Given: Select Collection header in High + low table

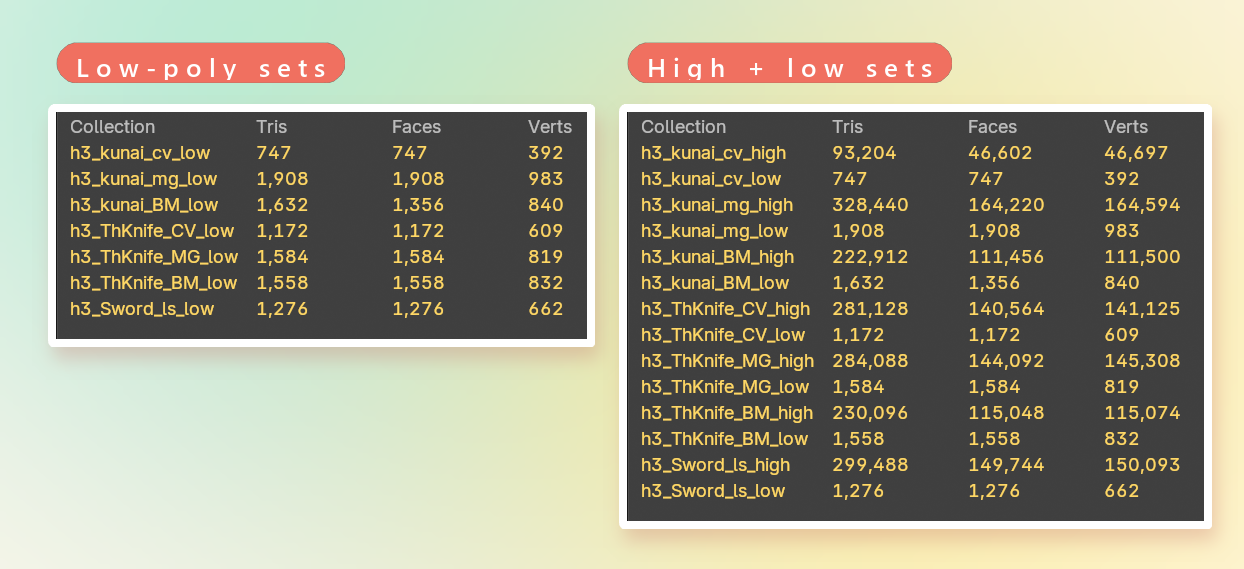Looking at the screenshot, I should pyautogui.click(x=684, y=127).
